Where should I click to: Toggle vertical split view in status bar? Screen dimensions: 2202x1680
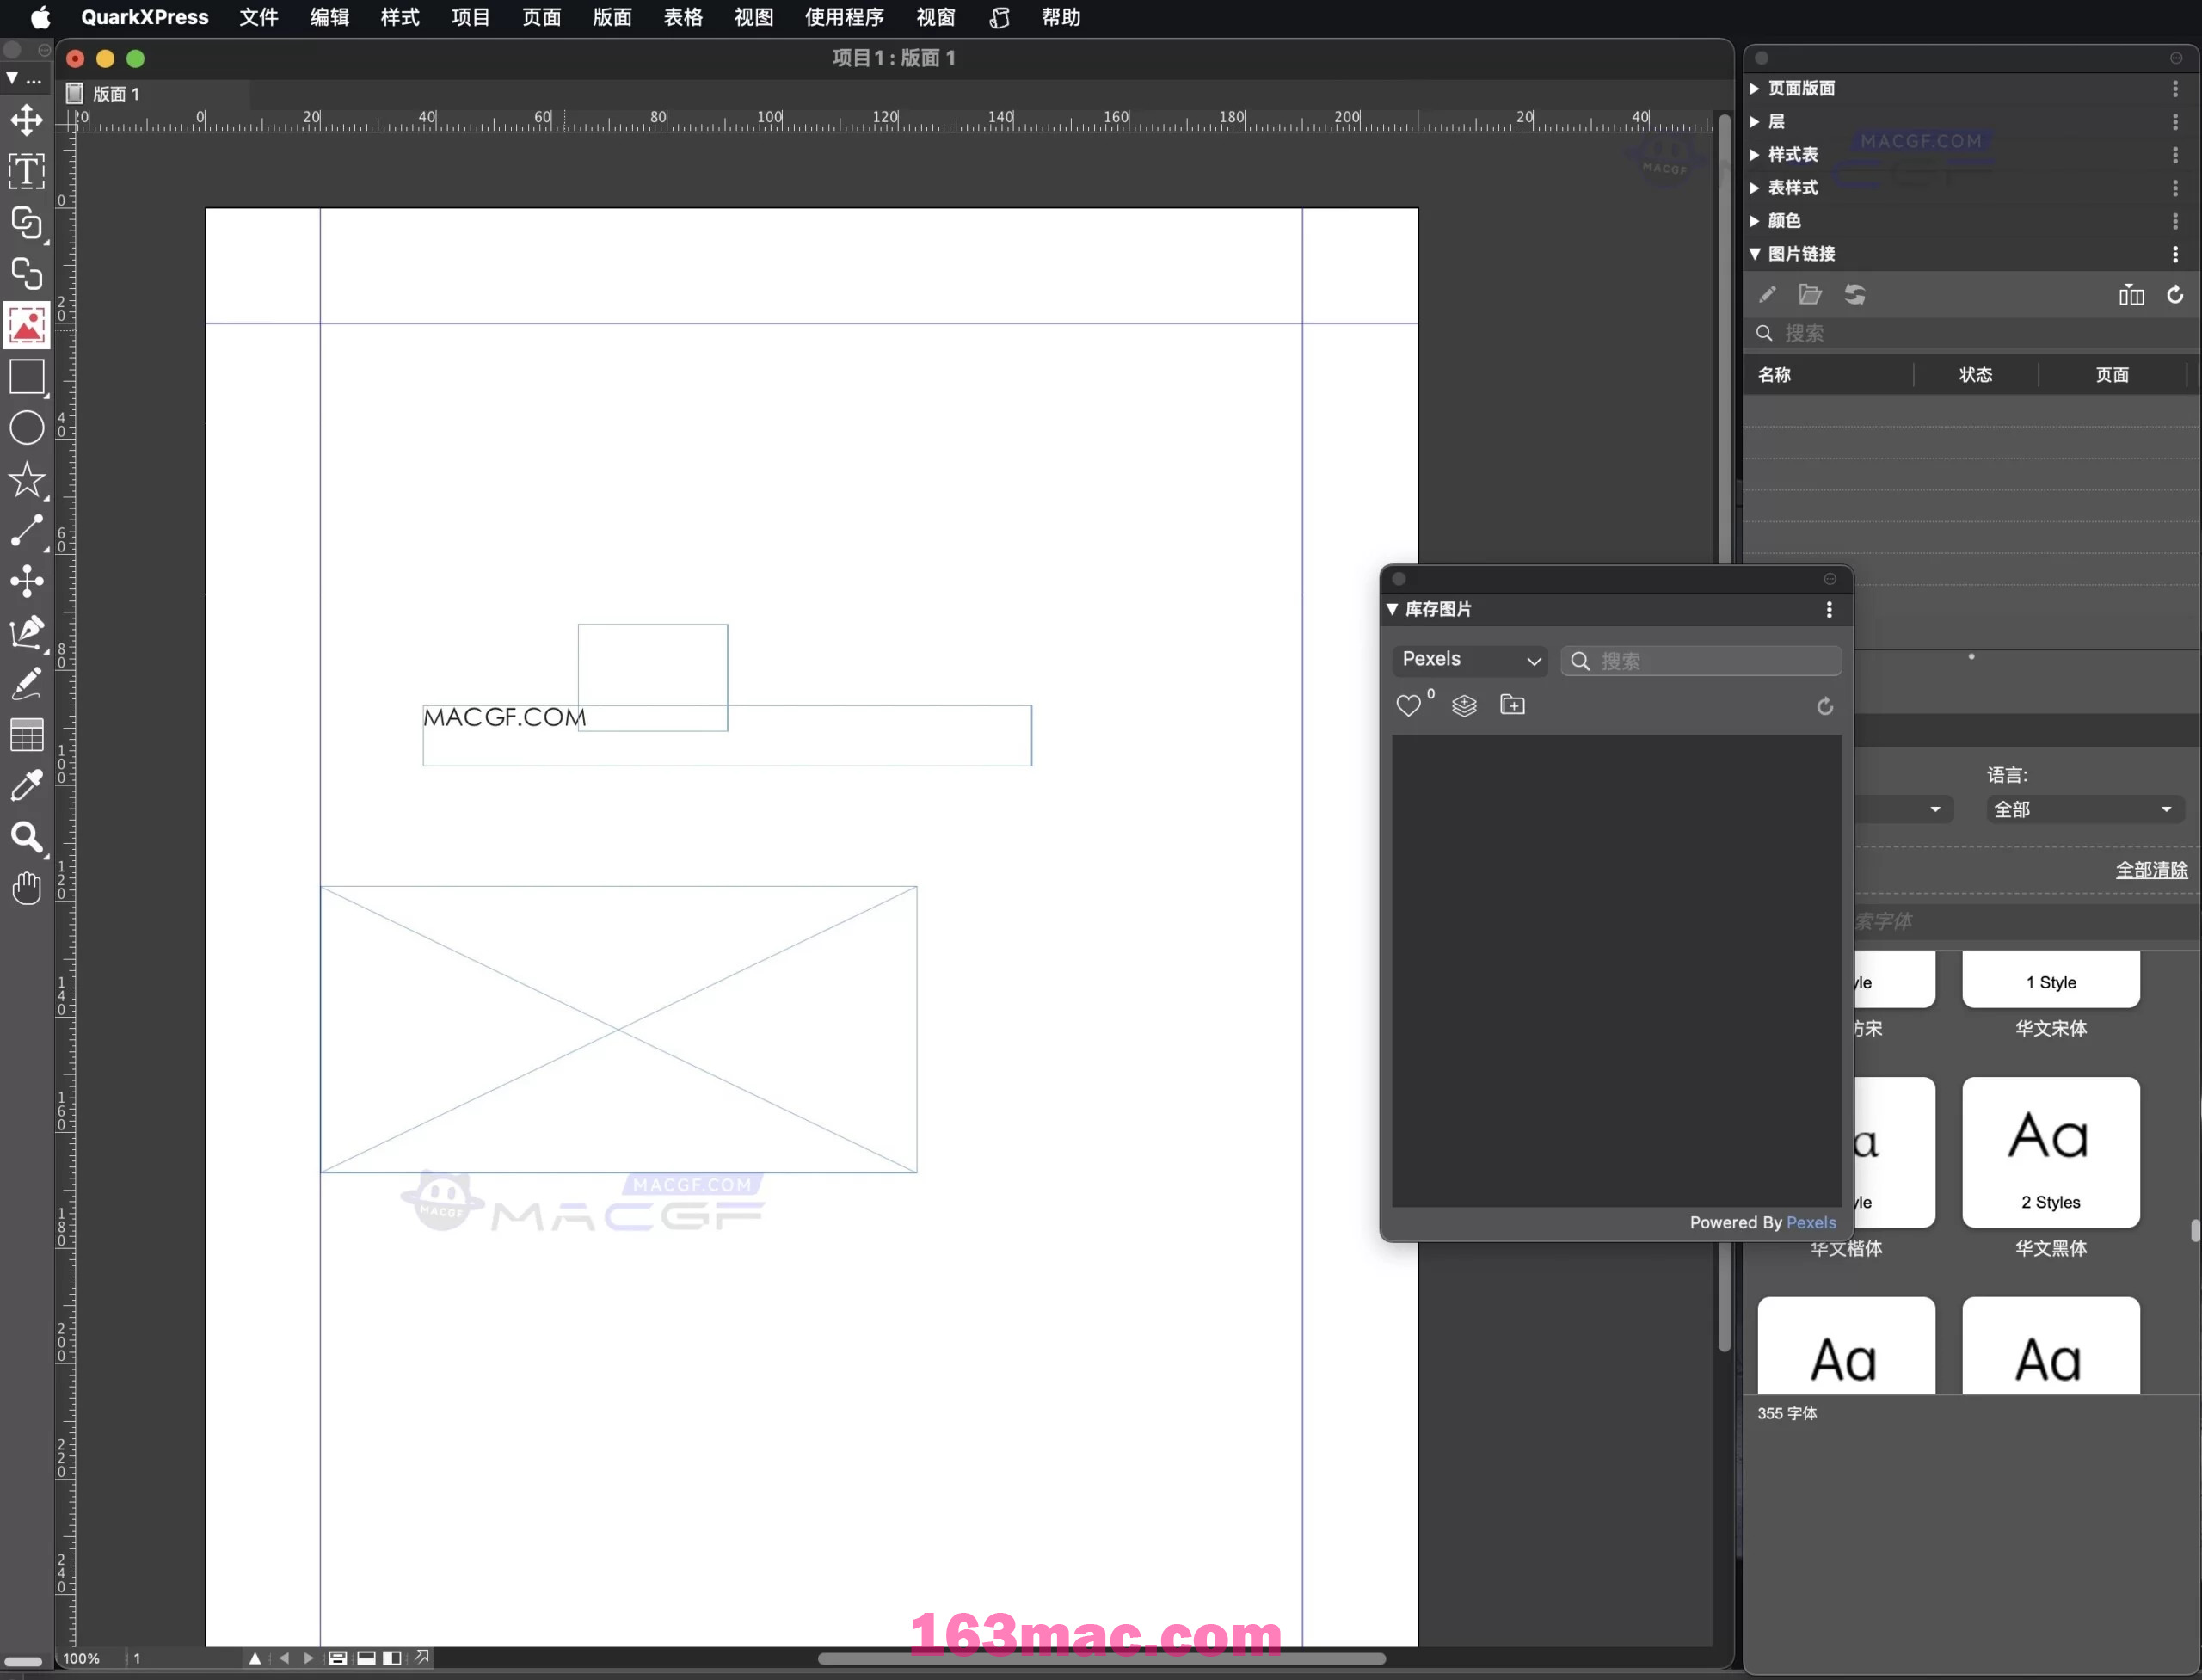pyautogui.click(x=393, y=1659)
